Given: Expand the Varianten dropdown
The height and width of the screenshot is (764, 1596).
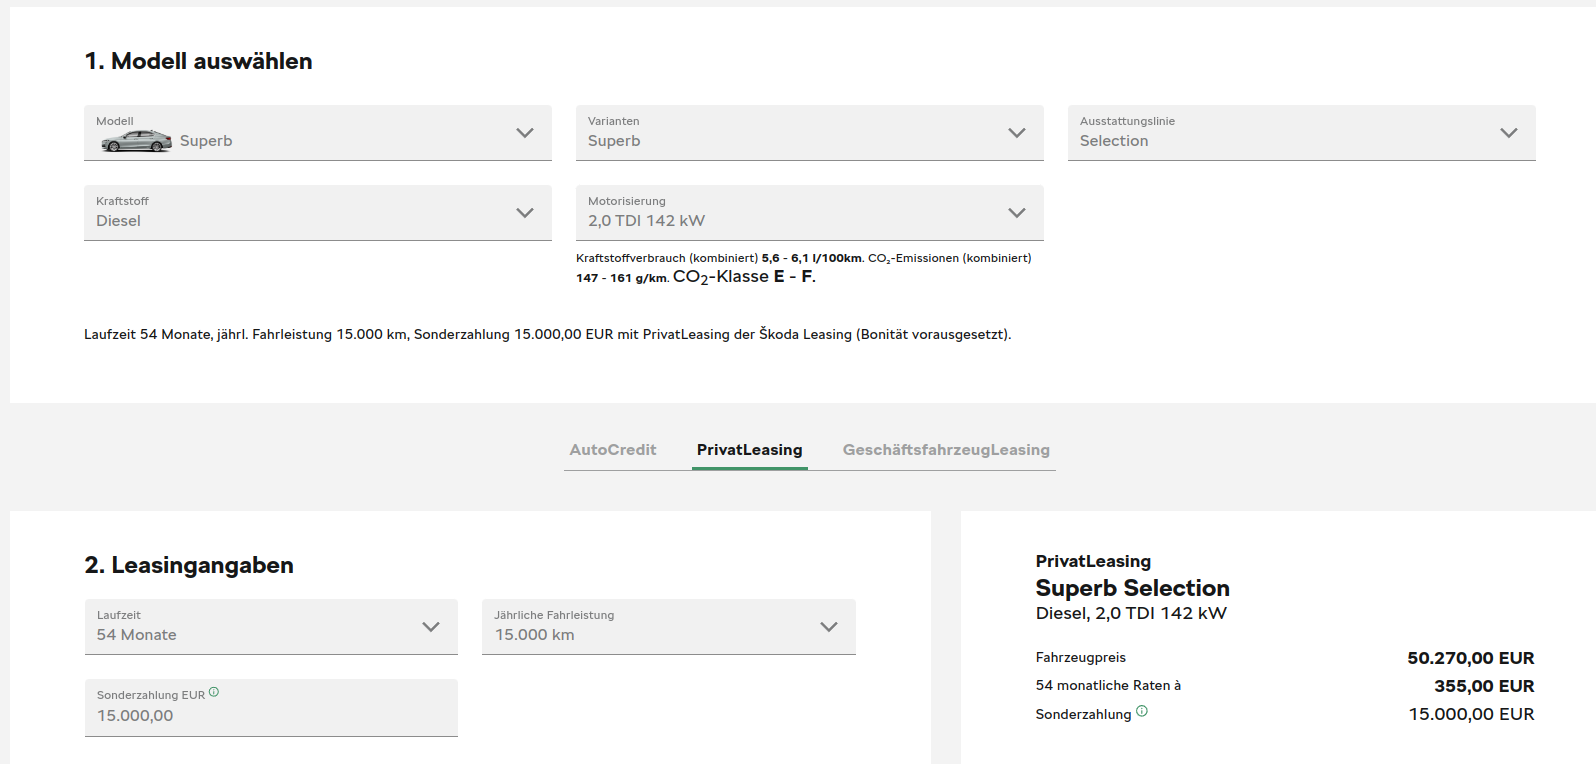Looking at the screenshot, I should pyautogui.click(x=810, y=133).
